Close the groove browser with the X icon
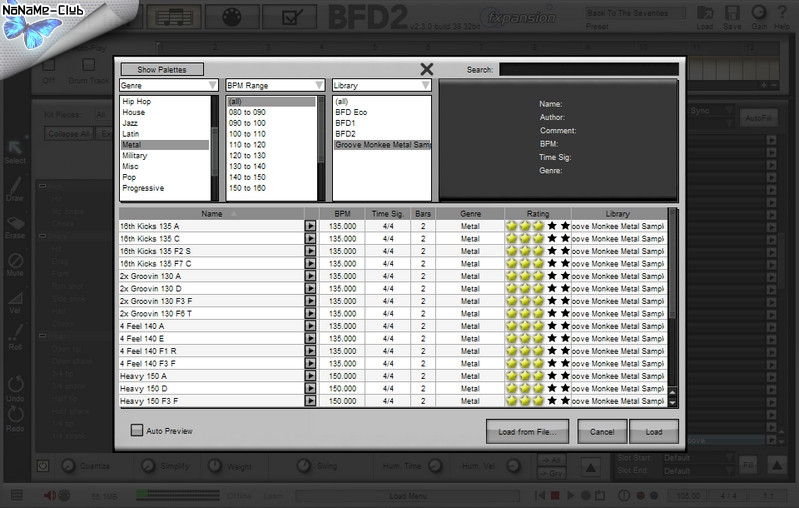This screenshot has width=799, height=508. pyautogui.click(x=427, y=69)
